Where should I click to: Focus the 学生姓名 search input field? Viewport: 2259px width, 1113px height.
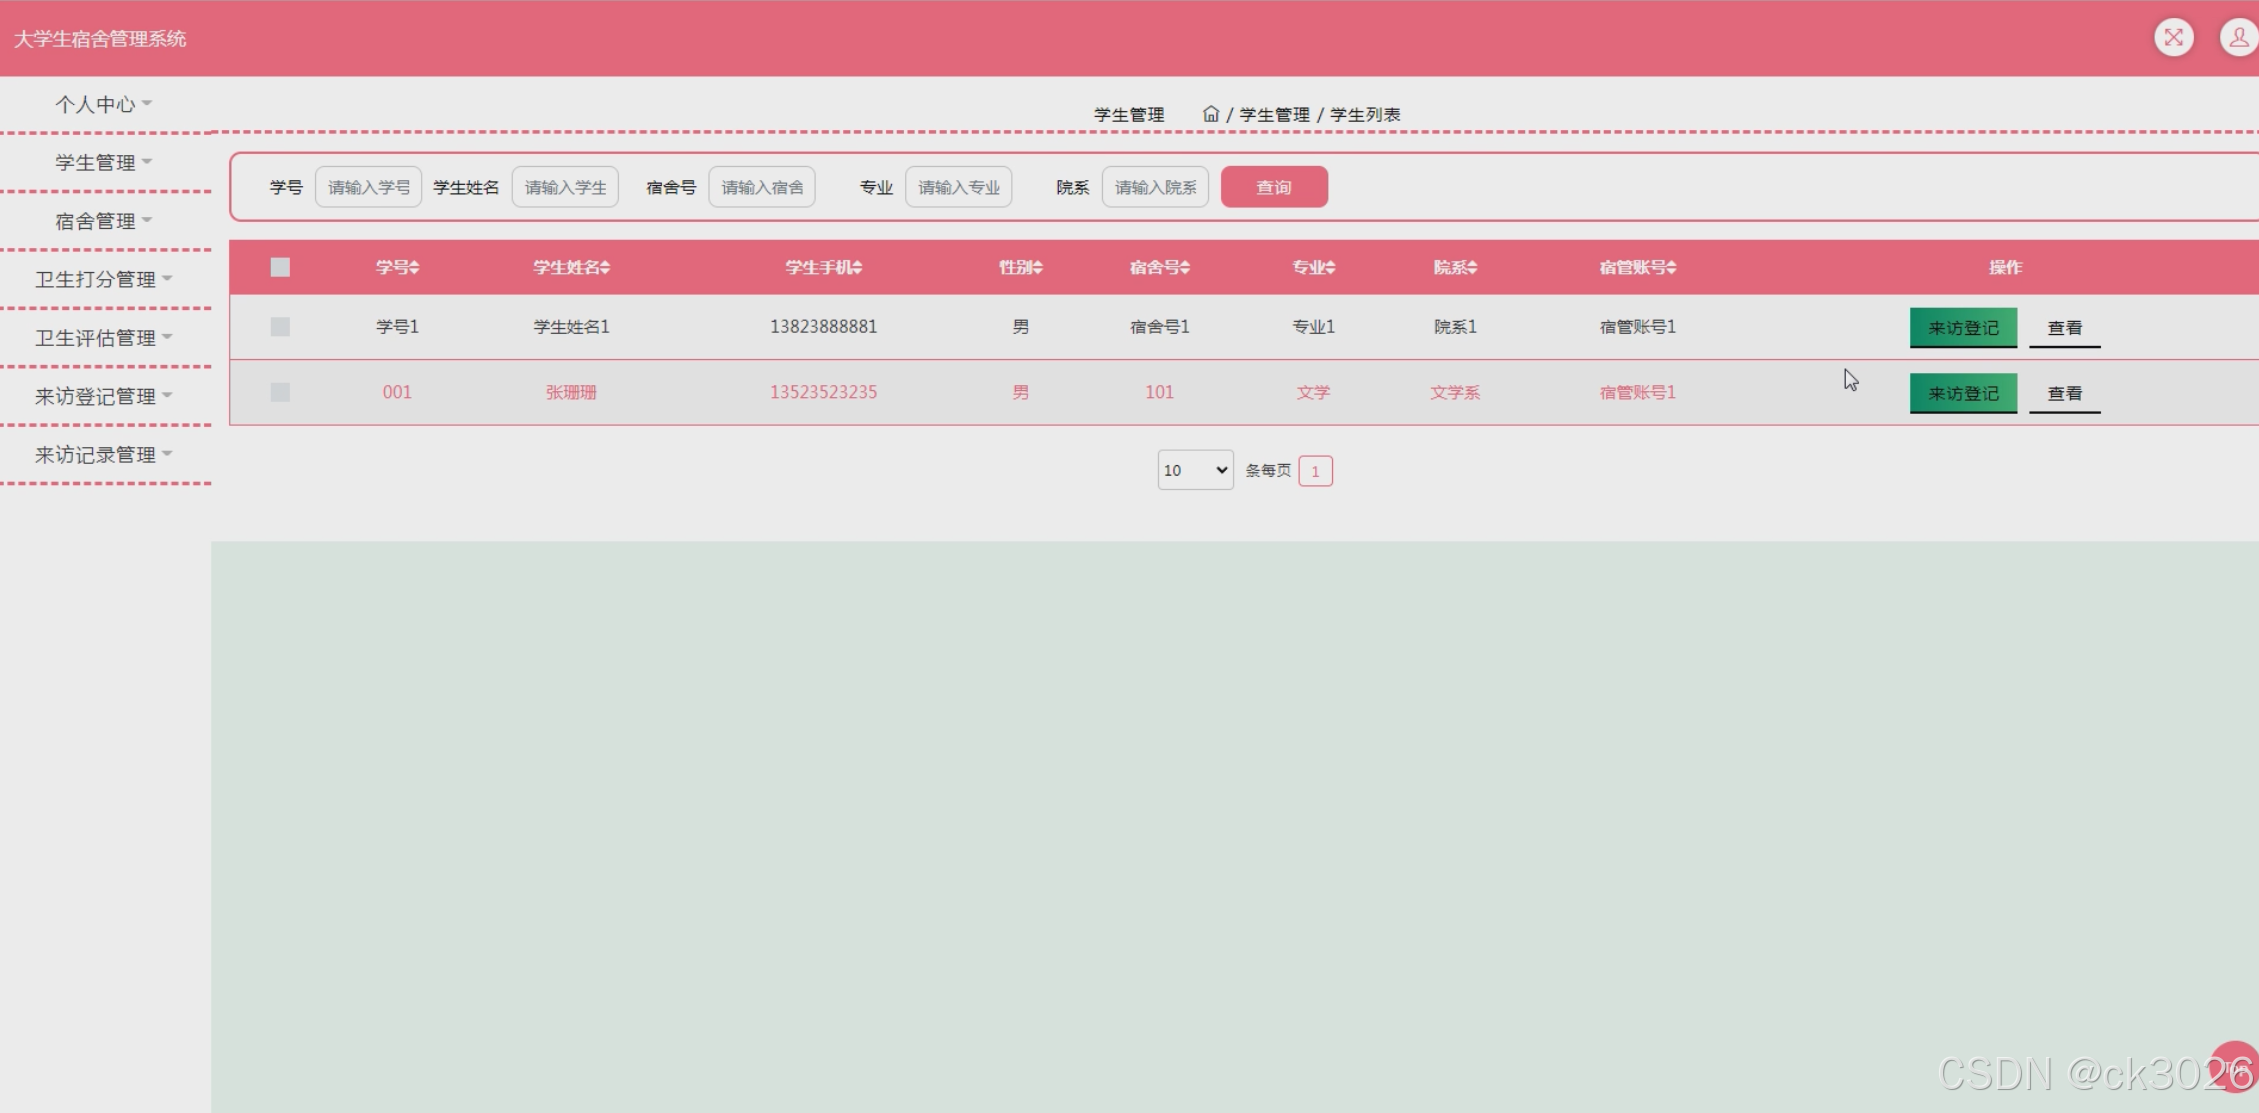click(565, 187)
